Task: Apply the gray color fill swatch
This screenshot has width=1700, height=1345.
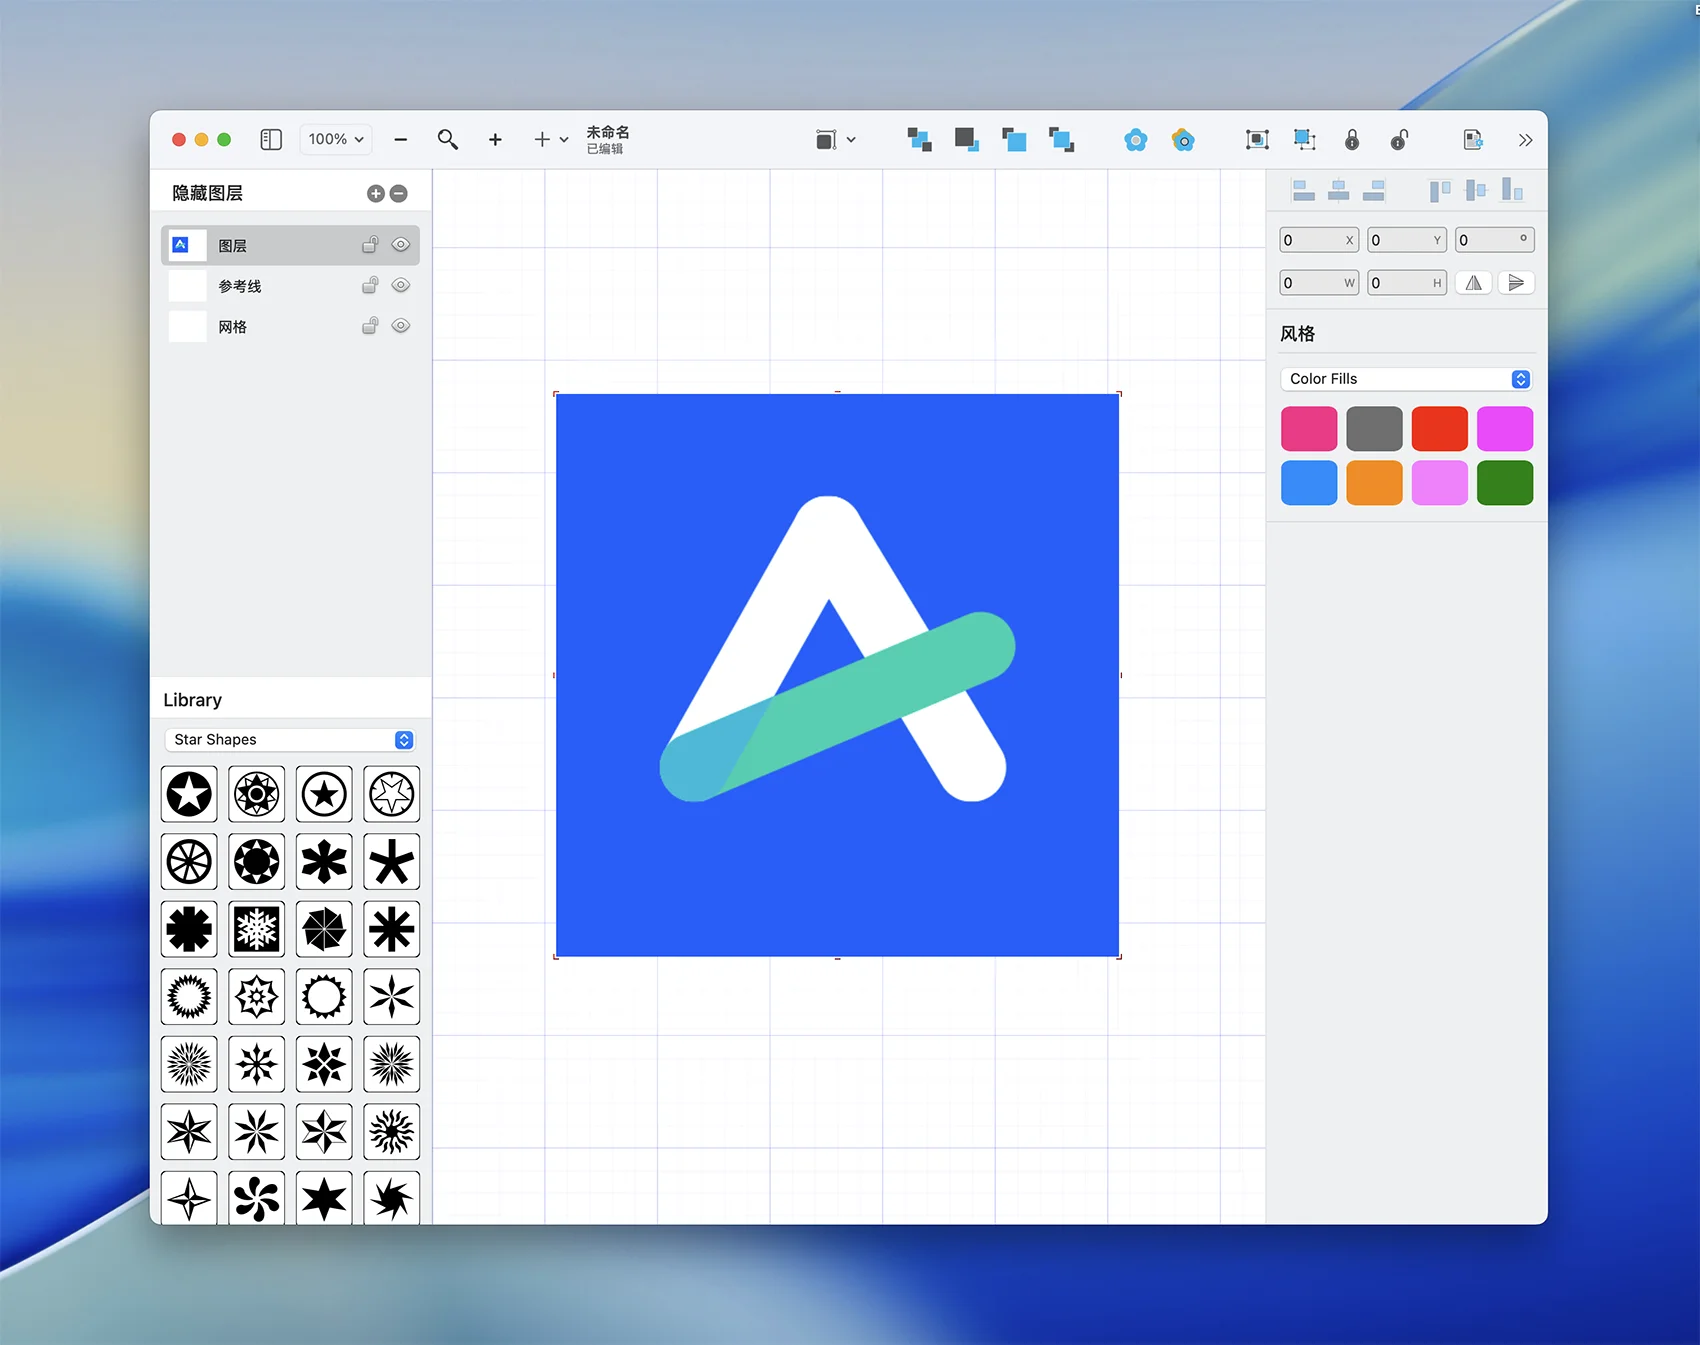Action: (1374, 429)
